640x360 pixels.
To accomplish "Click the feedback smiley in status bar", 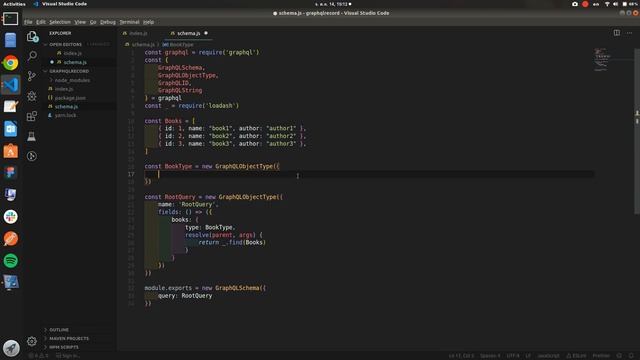I will [619, 356].
